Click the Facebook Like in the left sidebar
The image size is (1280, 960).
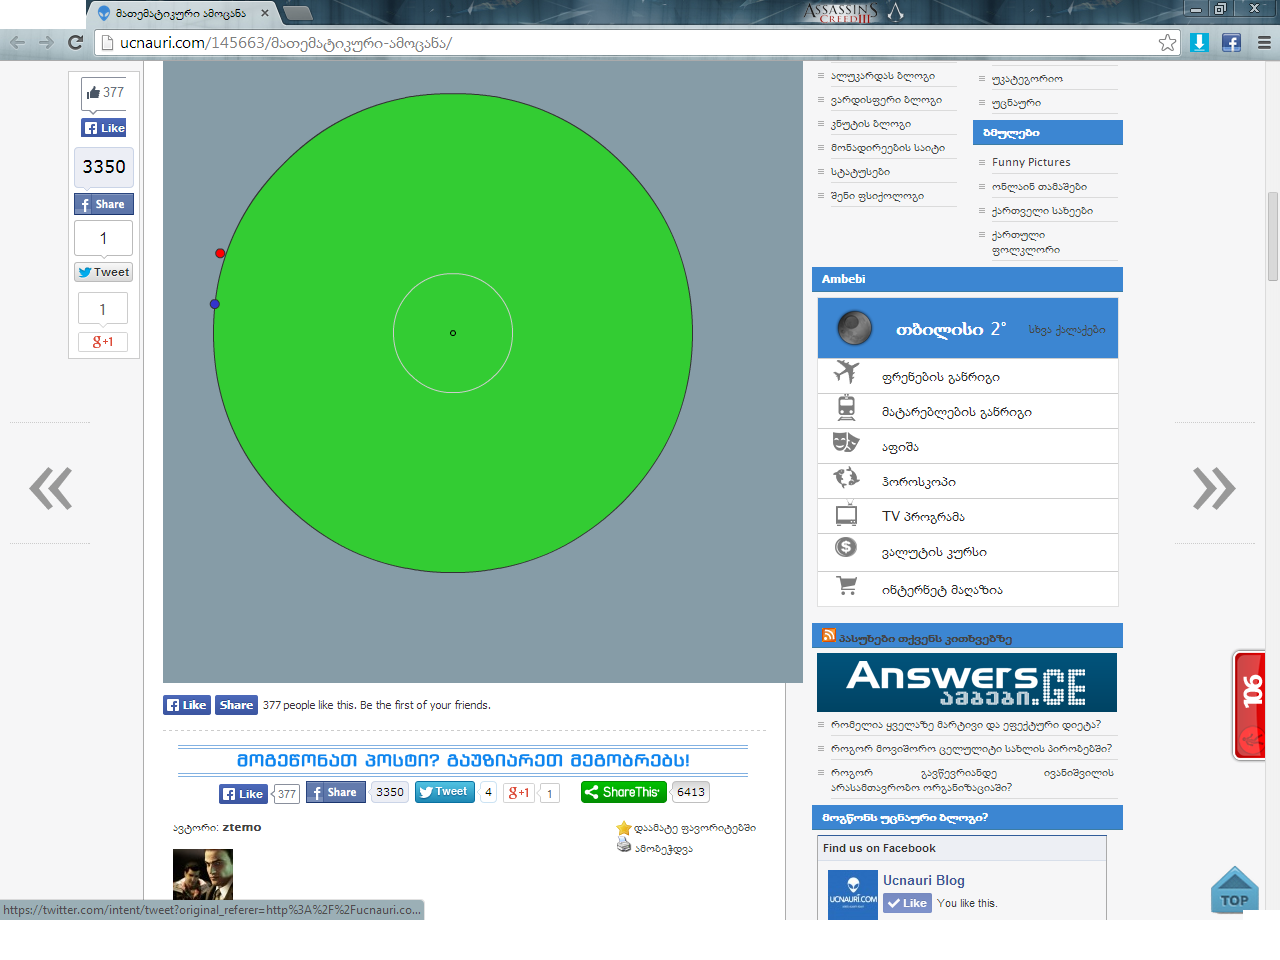pos(104,128)
